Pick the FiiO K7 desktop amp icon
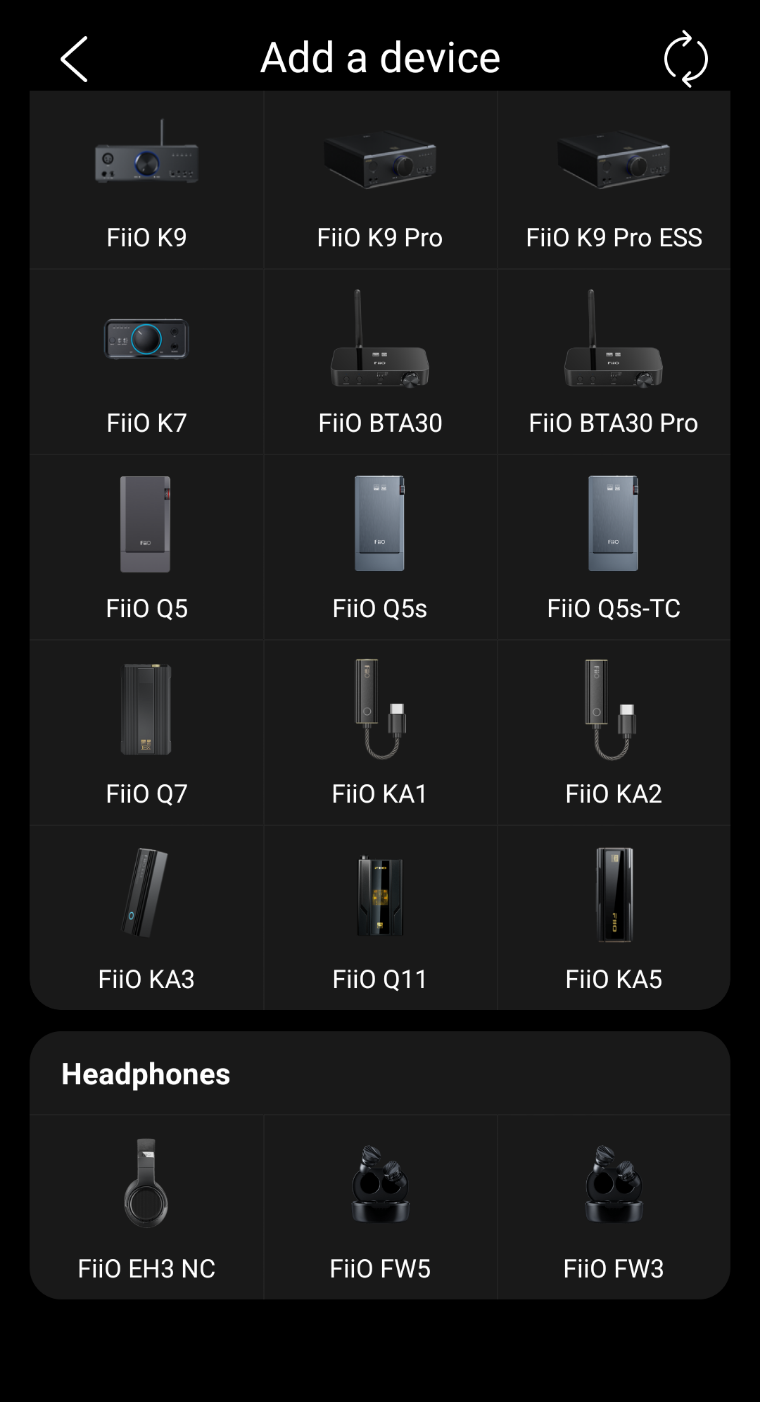Viewport: 760px width, 1402px height. point(146,340)
